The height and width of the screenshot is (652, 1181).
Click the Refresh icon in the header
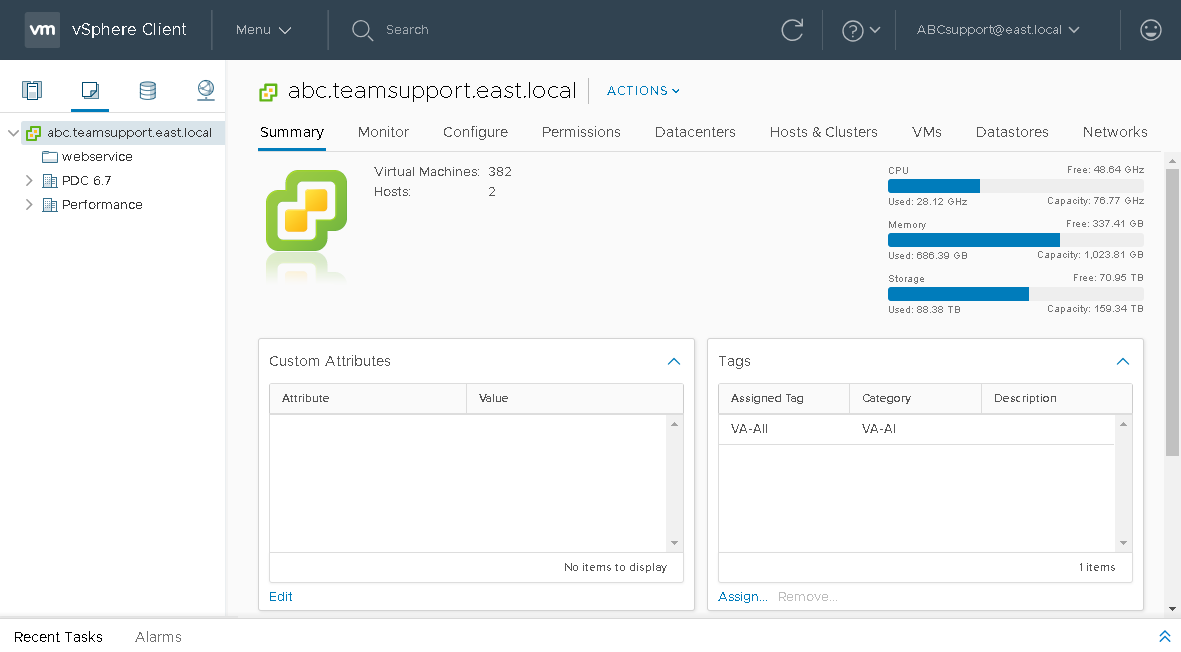792,30
